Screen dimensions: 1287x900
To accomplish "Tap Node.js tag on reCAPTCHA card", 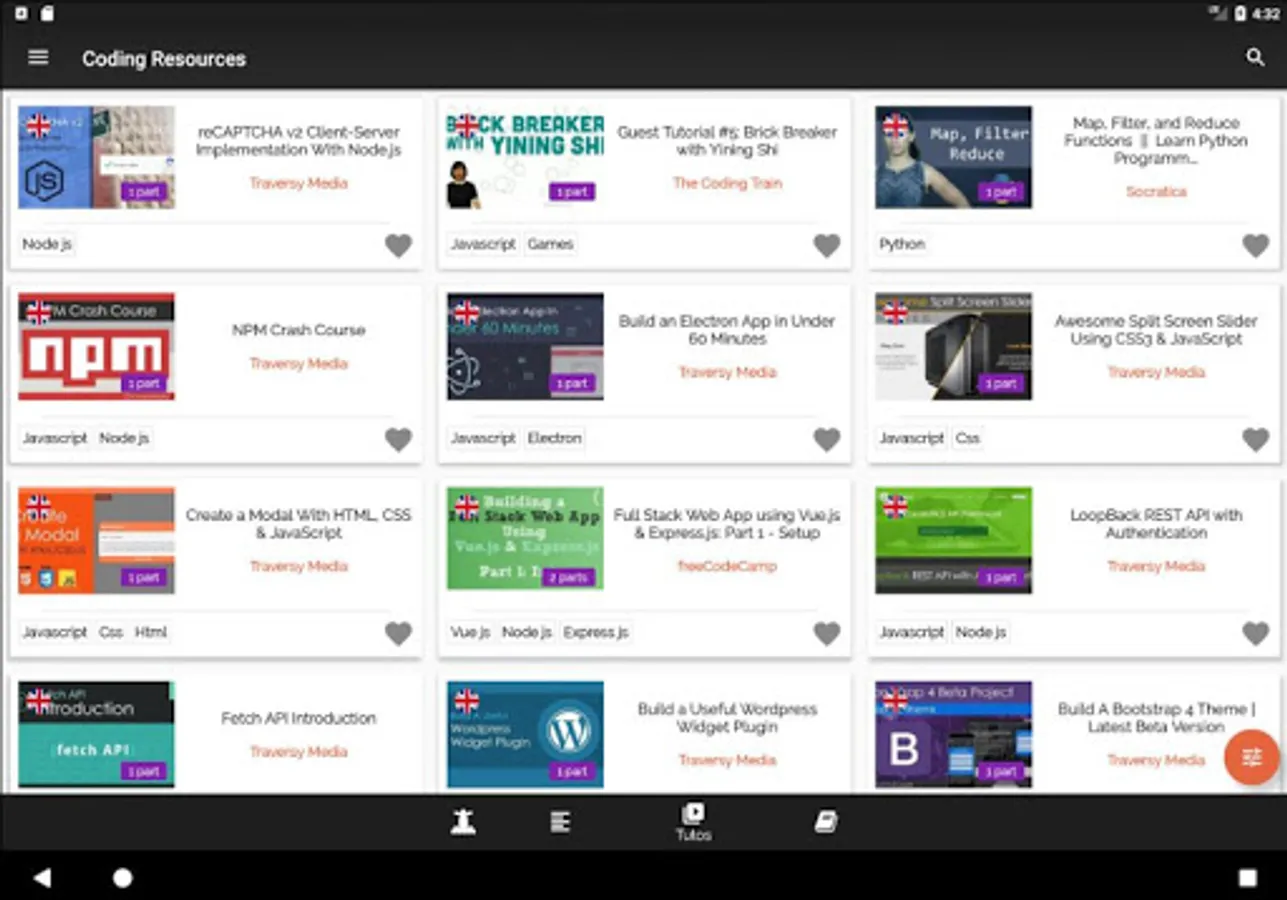I will [47, 244].
